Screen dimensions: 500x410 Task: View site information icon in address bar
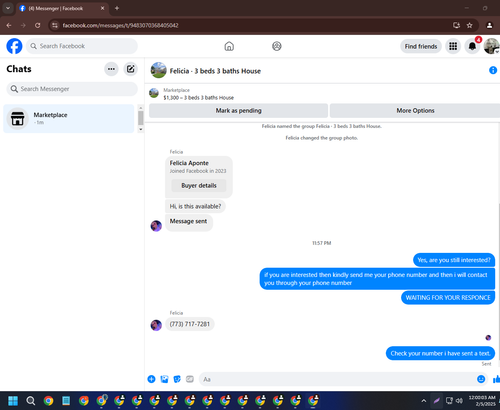[x=55, y=25]
